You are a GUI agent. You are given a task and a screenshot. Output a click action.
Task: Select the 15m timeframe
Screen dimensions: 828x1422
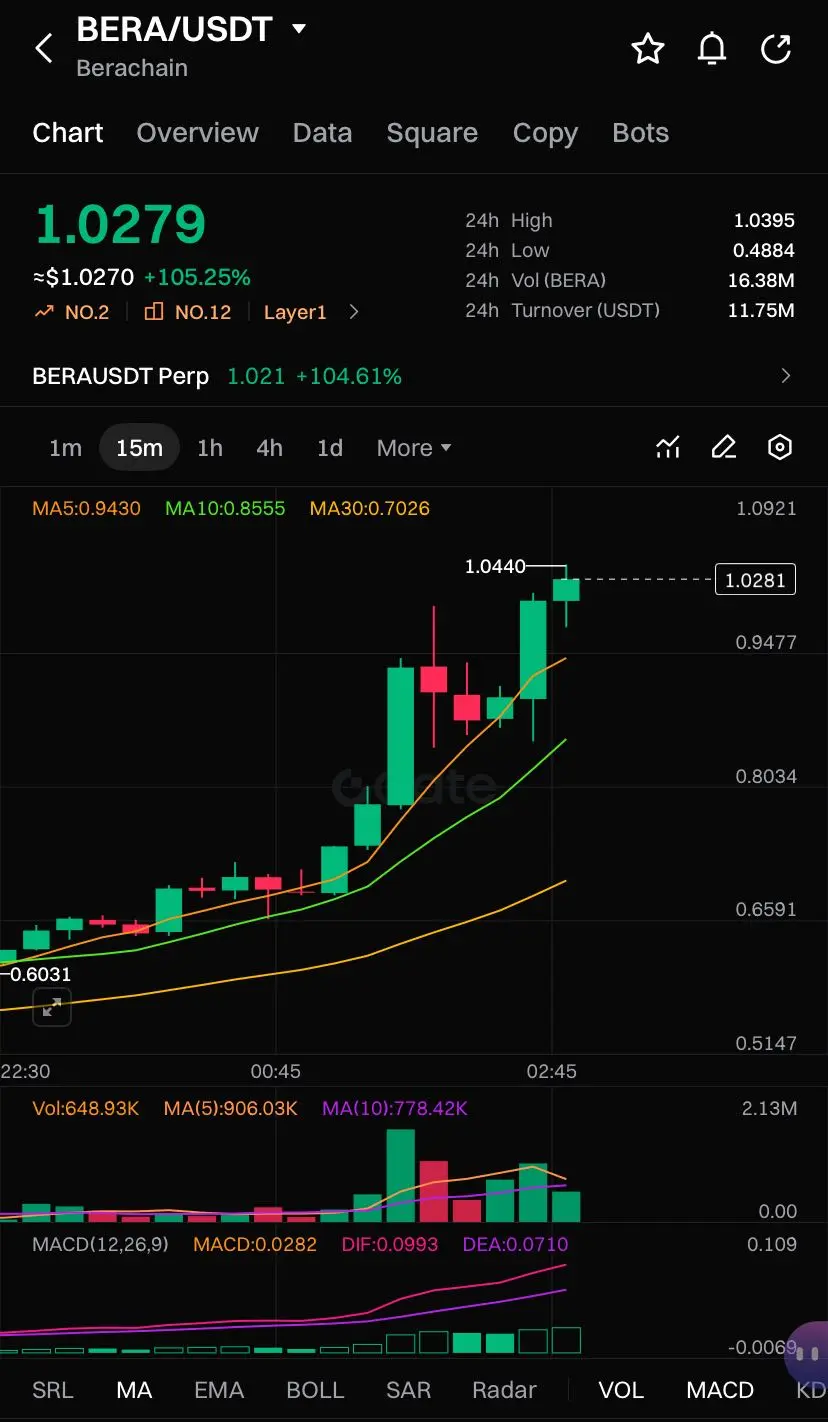(139, 448)
